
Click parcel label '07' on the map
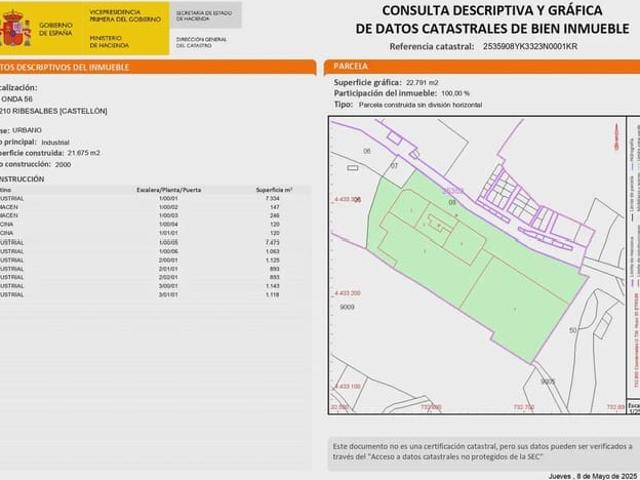coord(394,166)
